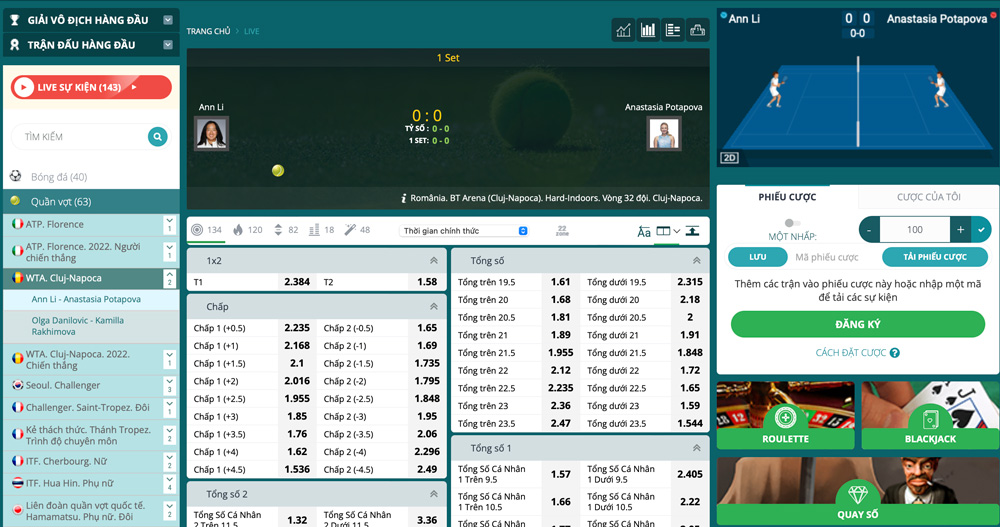Select T2 odds 1.58

427,281
